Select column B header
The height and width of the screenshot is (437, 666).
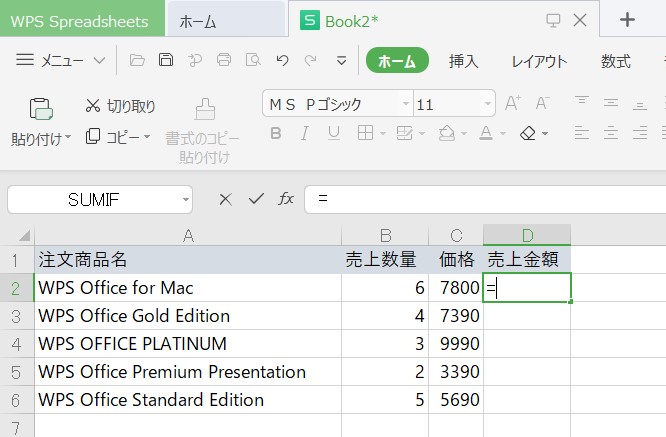click(x=385, y=235)
